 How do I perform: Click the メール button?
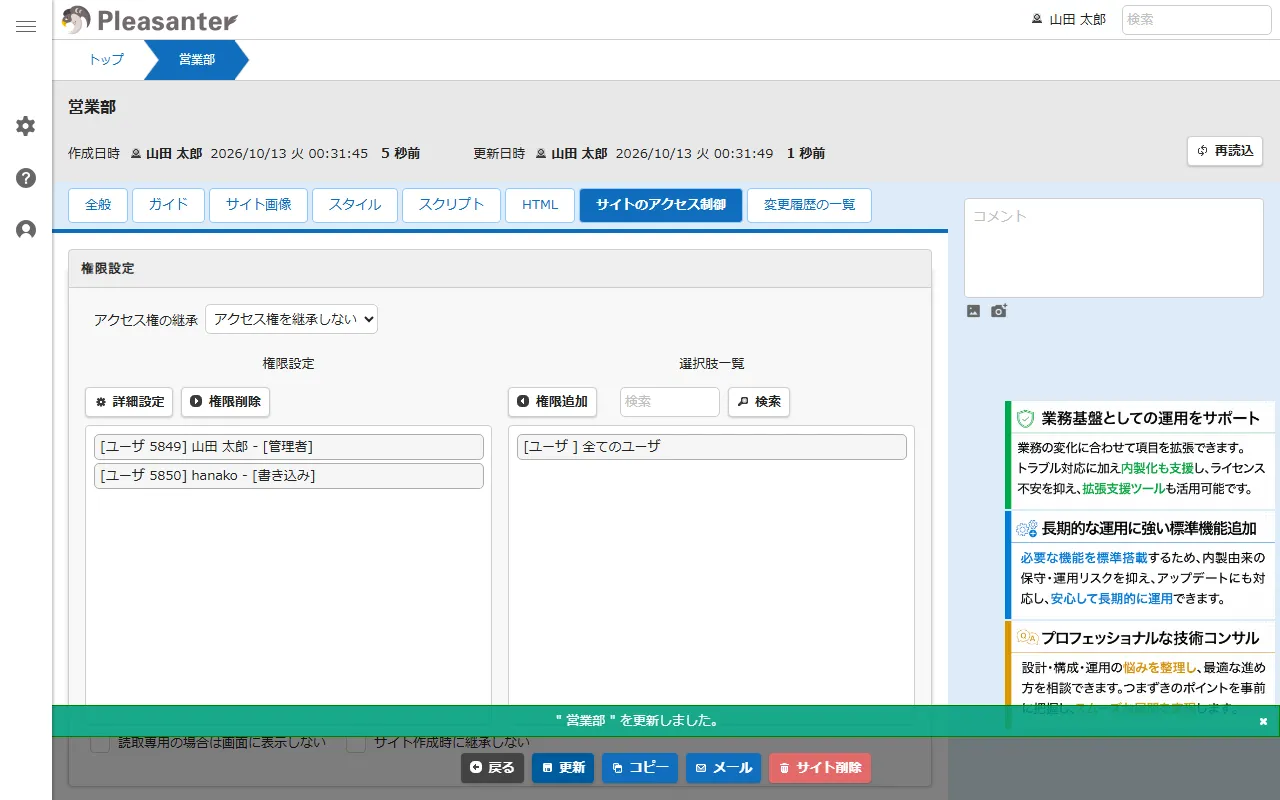coord(723,768)
